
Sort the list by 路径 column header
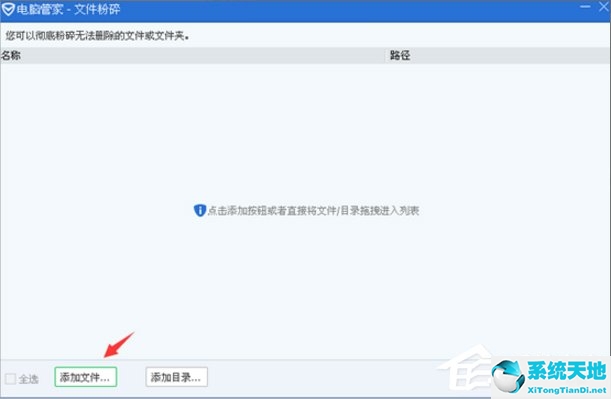(x=498, y=56)
